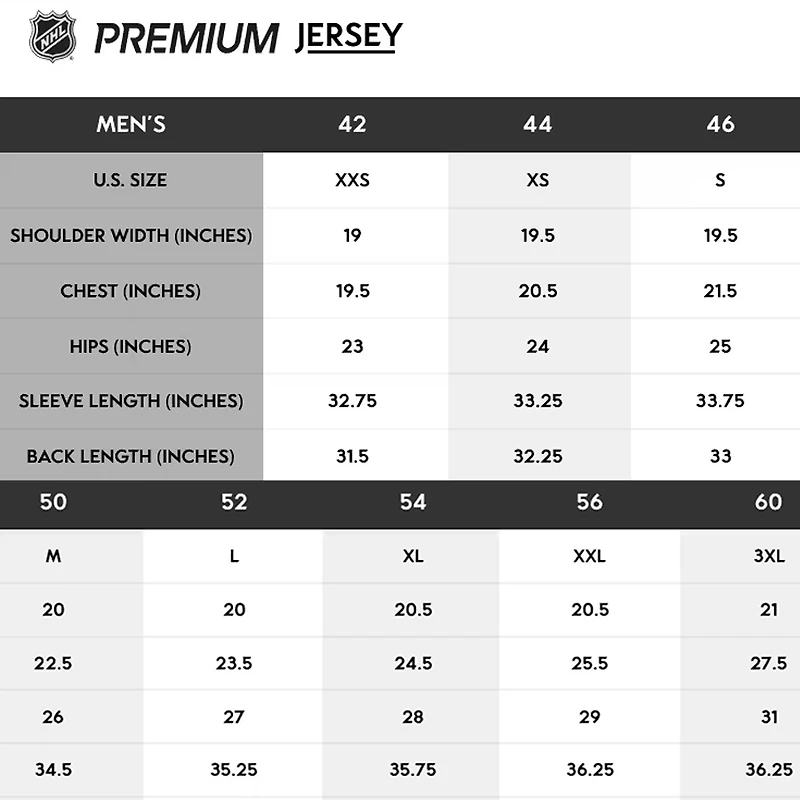Click the NHL shield logo
Screen dimensions: 800x800
point(52,37)
